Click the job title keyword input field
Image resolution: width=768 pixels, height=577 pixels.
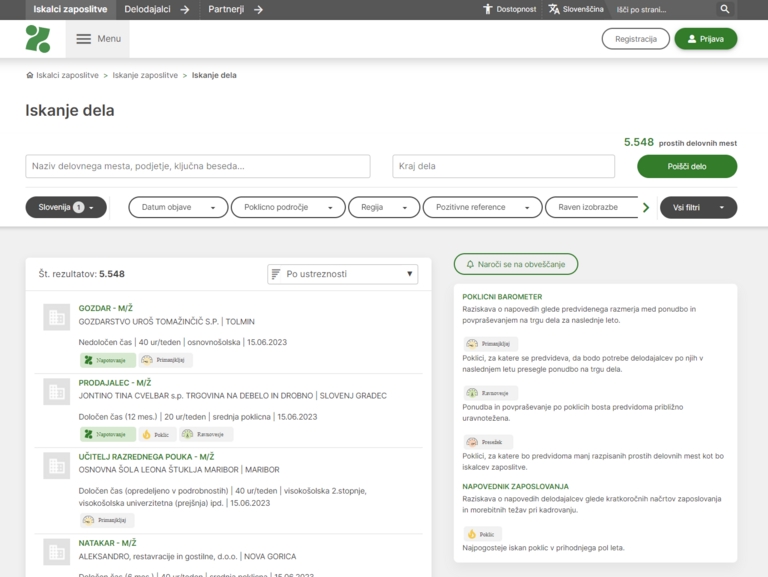coord(198,166)
